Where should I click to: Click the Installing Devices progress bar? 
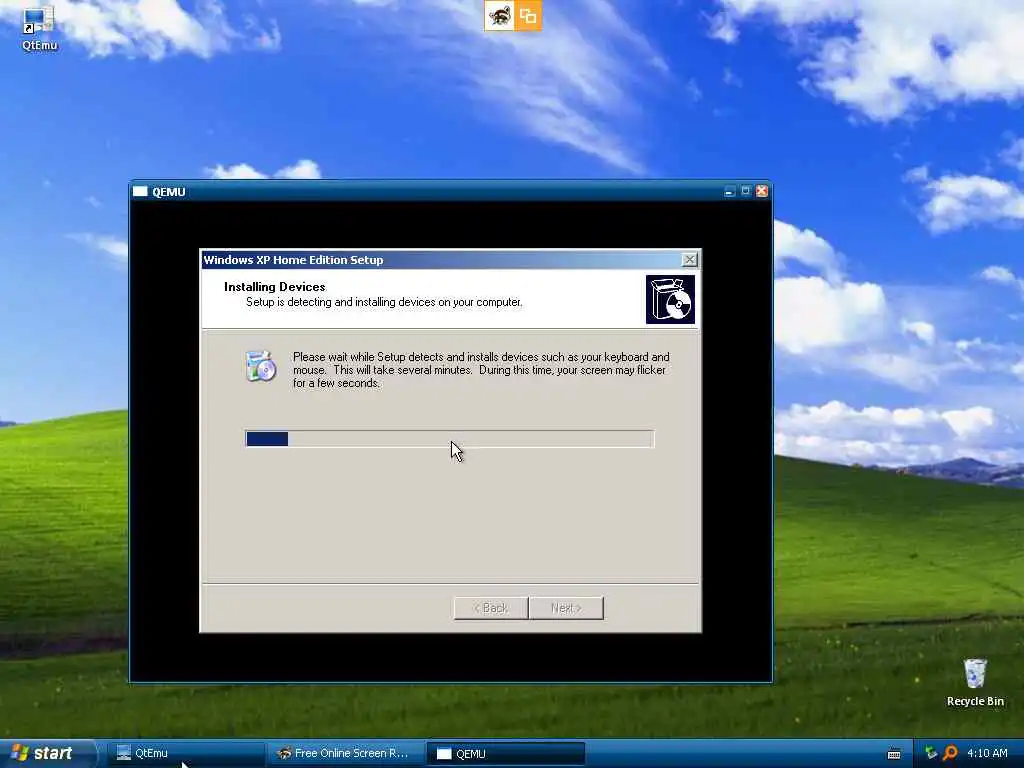(449, 439)
